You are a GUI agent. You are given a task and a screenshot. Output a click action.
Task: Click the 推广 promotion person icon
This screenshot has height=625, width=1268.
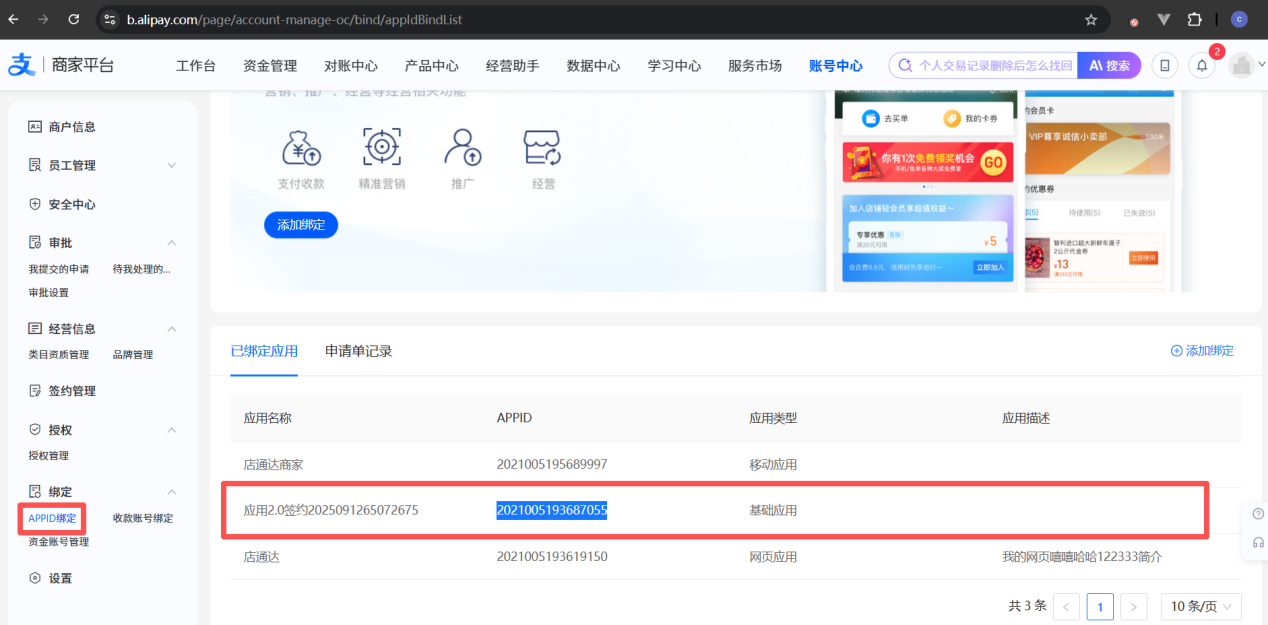click(x=462, y=148)
